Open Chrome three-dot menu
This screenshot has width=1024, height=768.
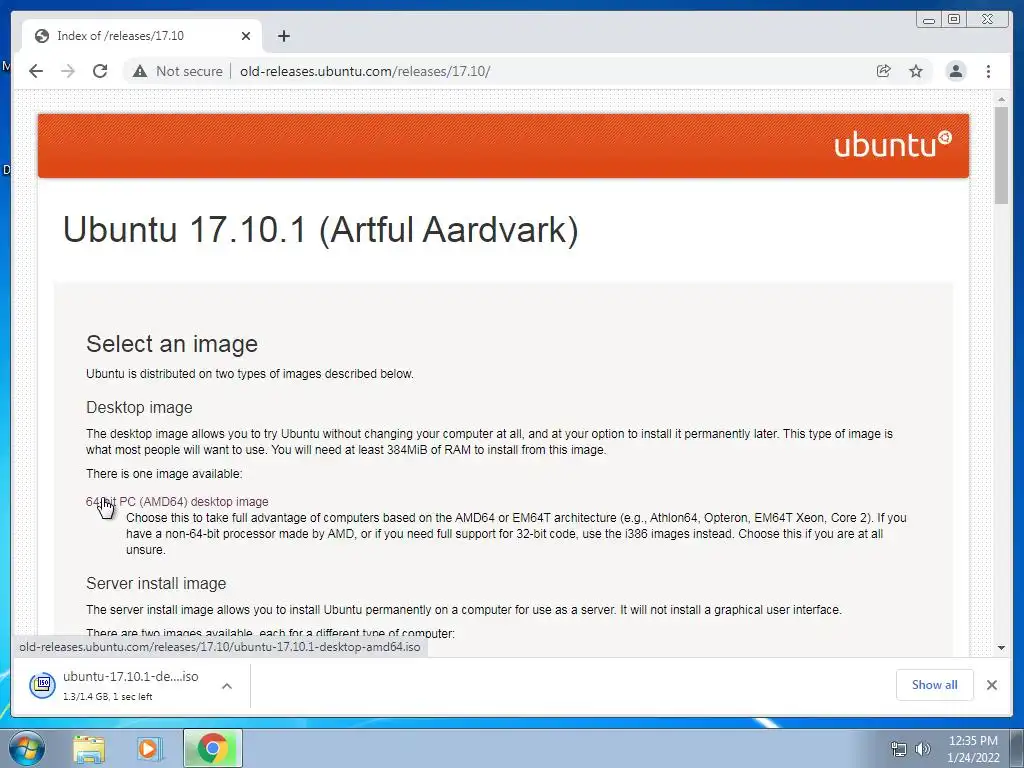tap(988, 71)
